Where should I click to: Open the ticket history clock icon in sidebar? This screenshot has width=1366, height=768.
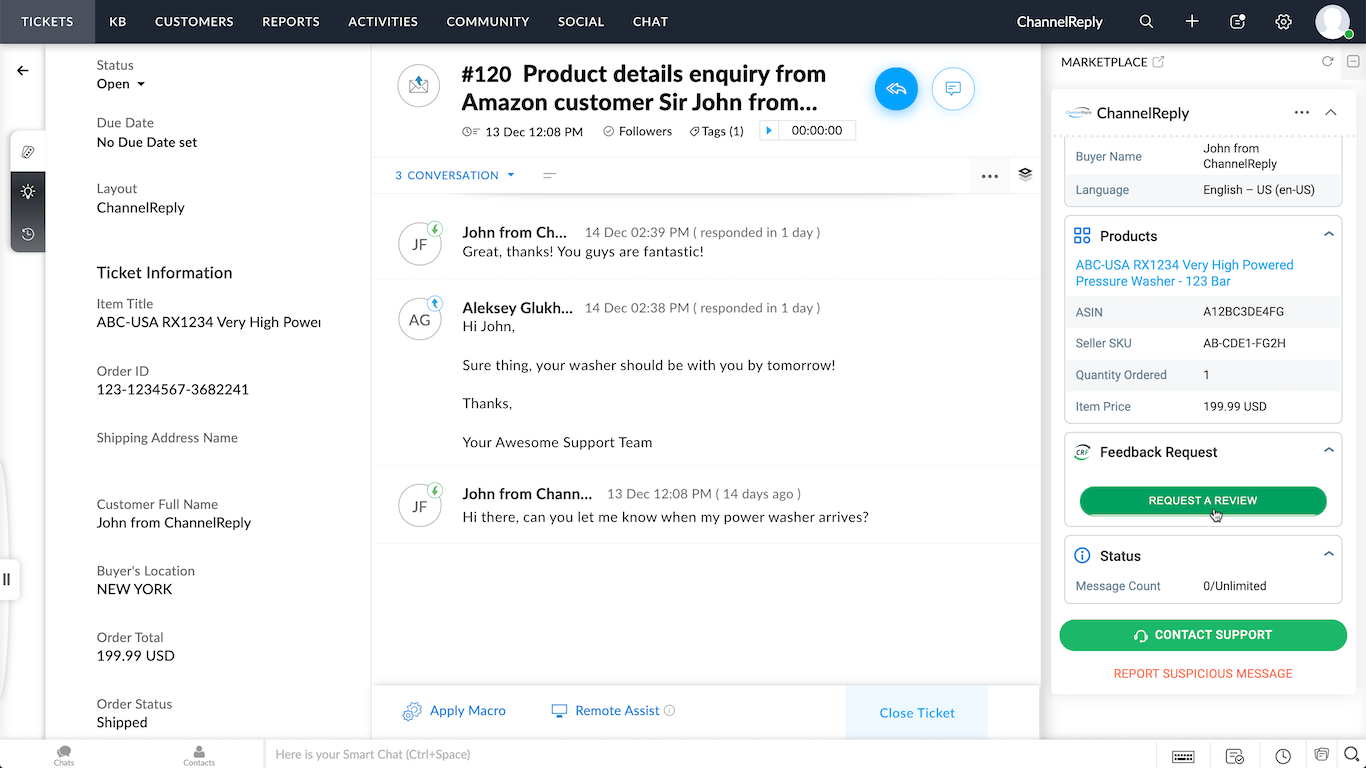[x=28, y=234]
